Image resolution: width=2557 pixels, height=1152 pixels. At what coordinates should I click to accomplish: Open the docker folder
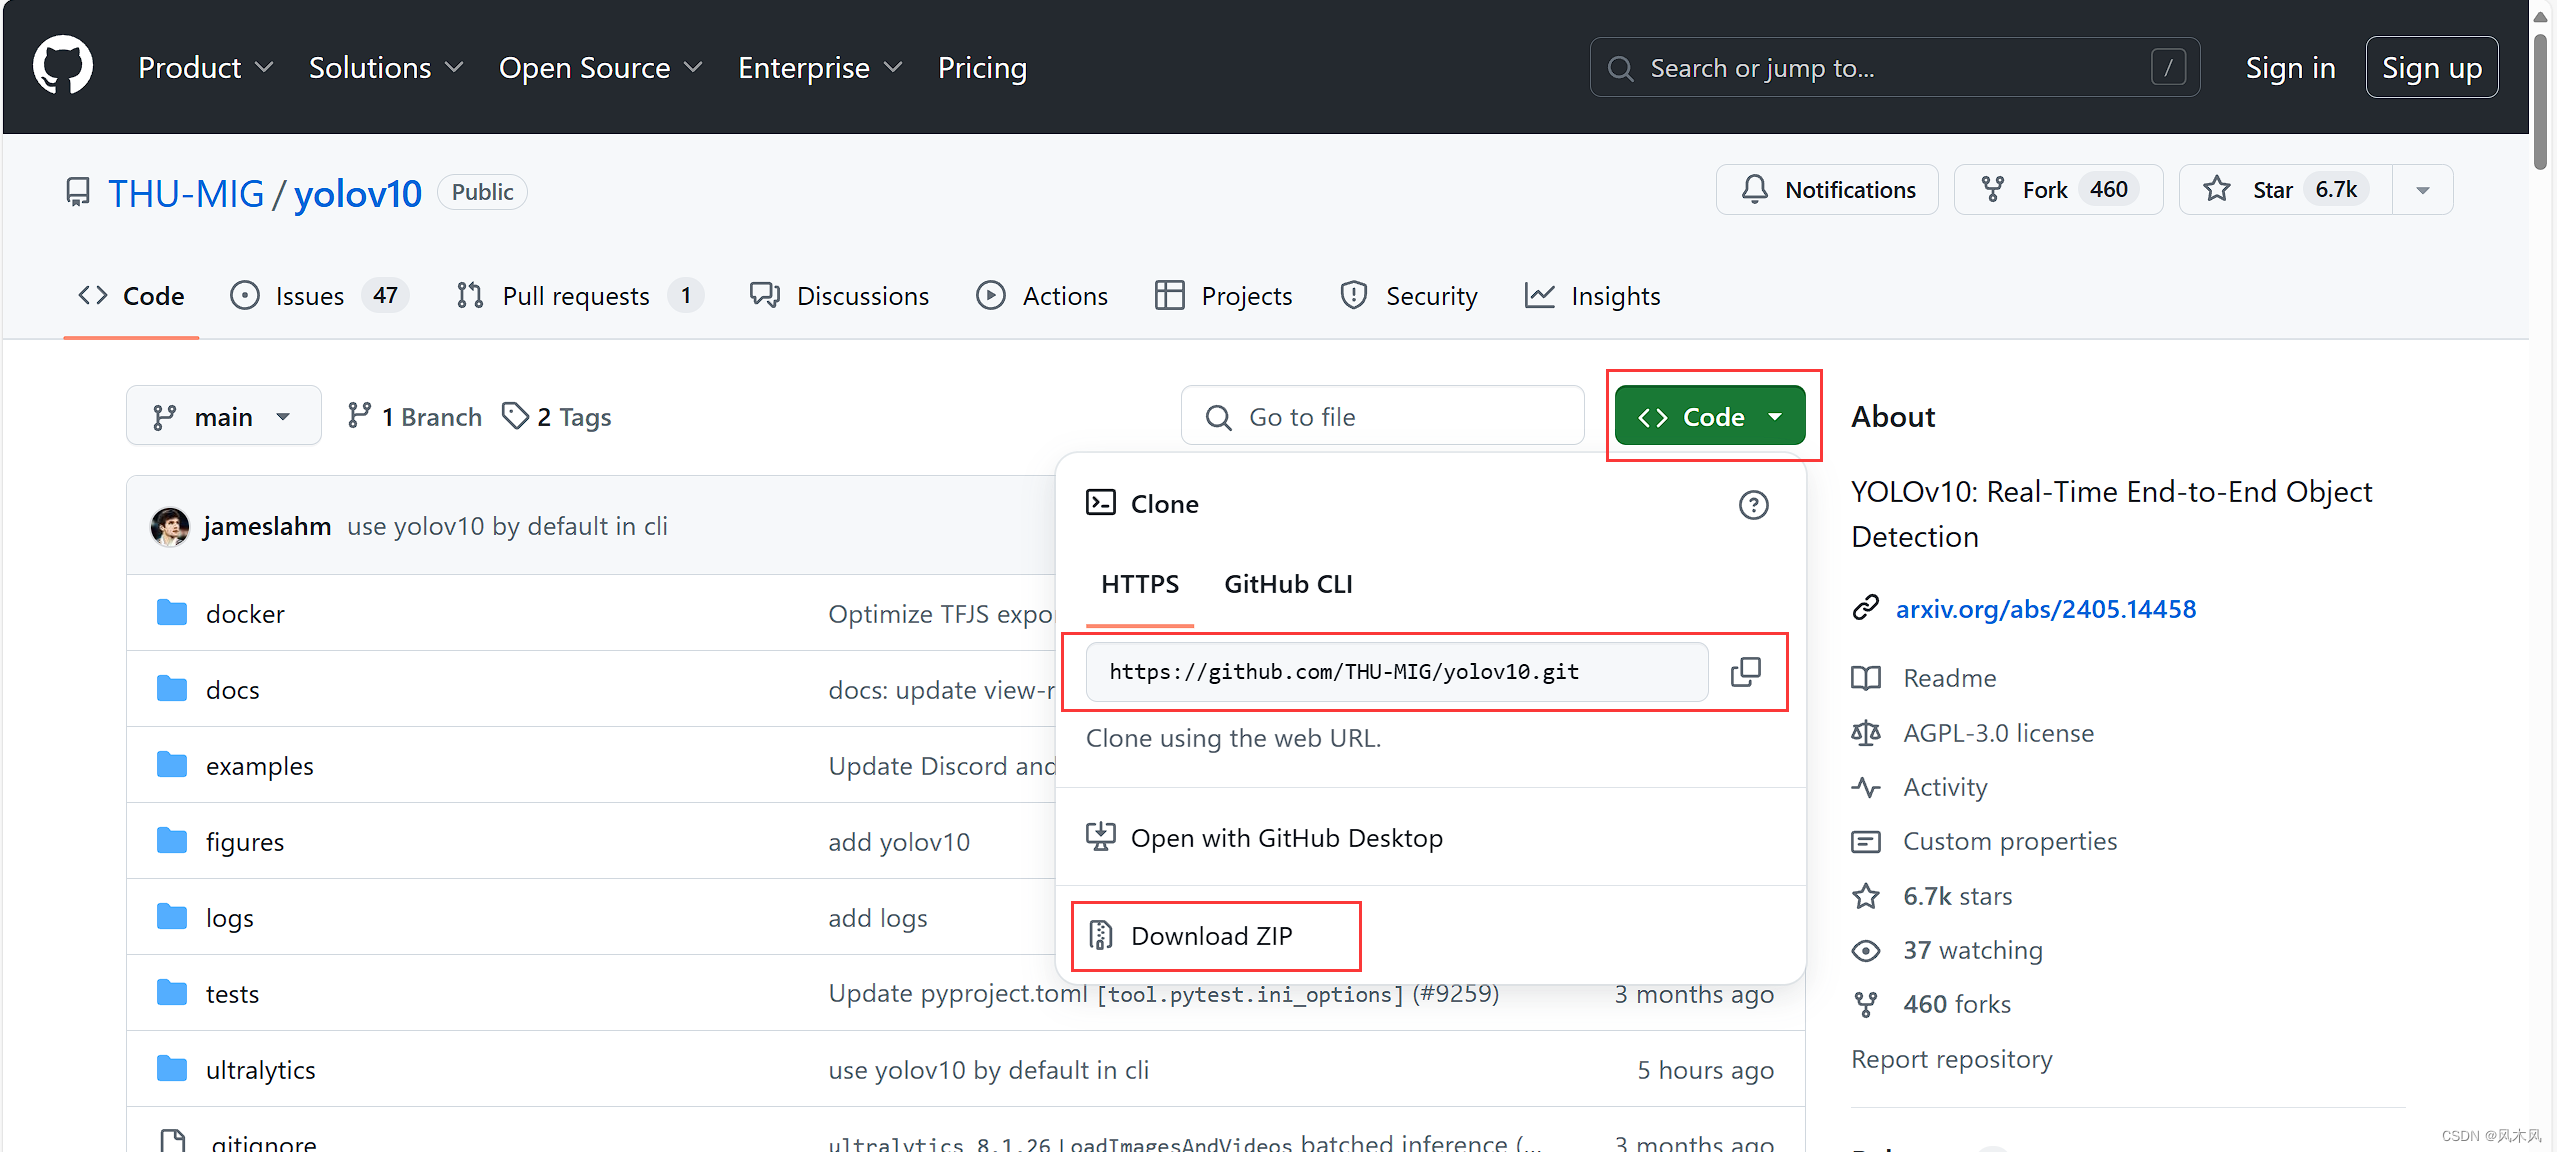[x=245, y=614]
